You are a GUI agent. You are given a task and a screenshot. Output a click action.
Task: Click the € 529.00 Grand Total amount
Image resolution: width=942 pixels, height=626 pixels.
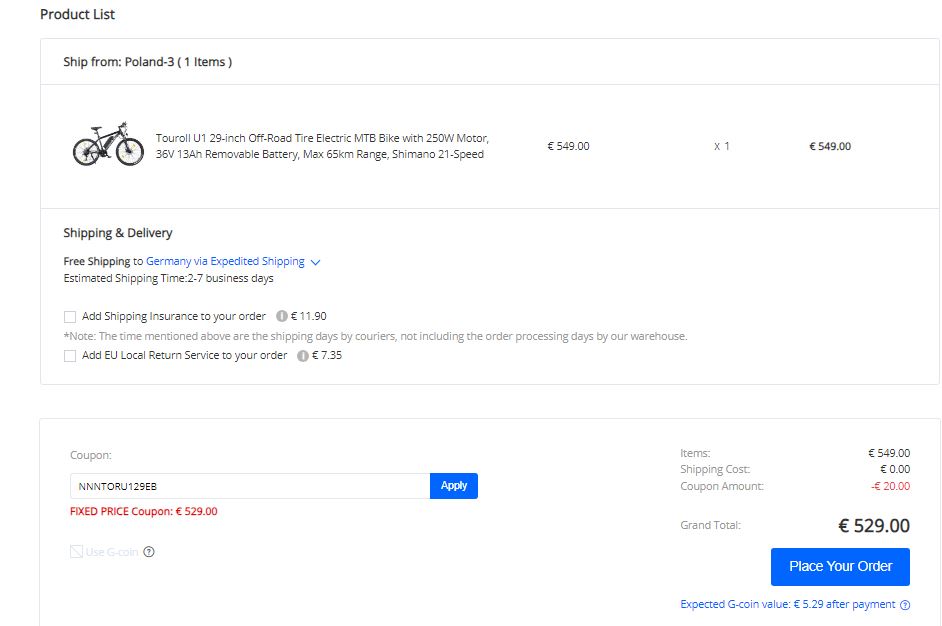click(873, 526)
